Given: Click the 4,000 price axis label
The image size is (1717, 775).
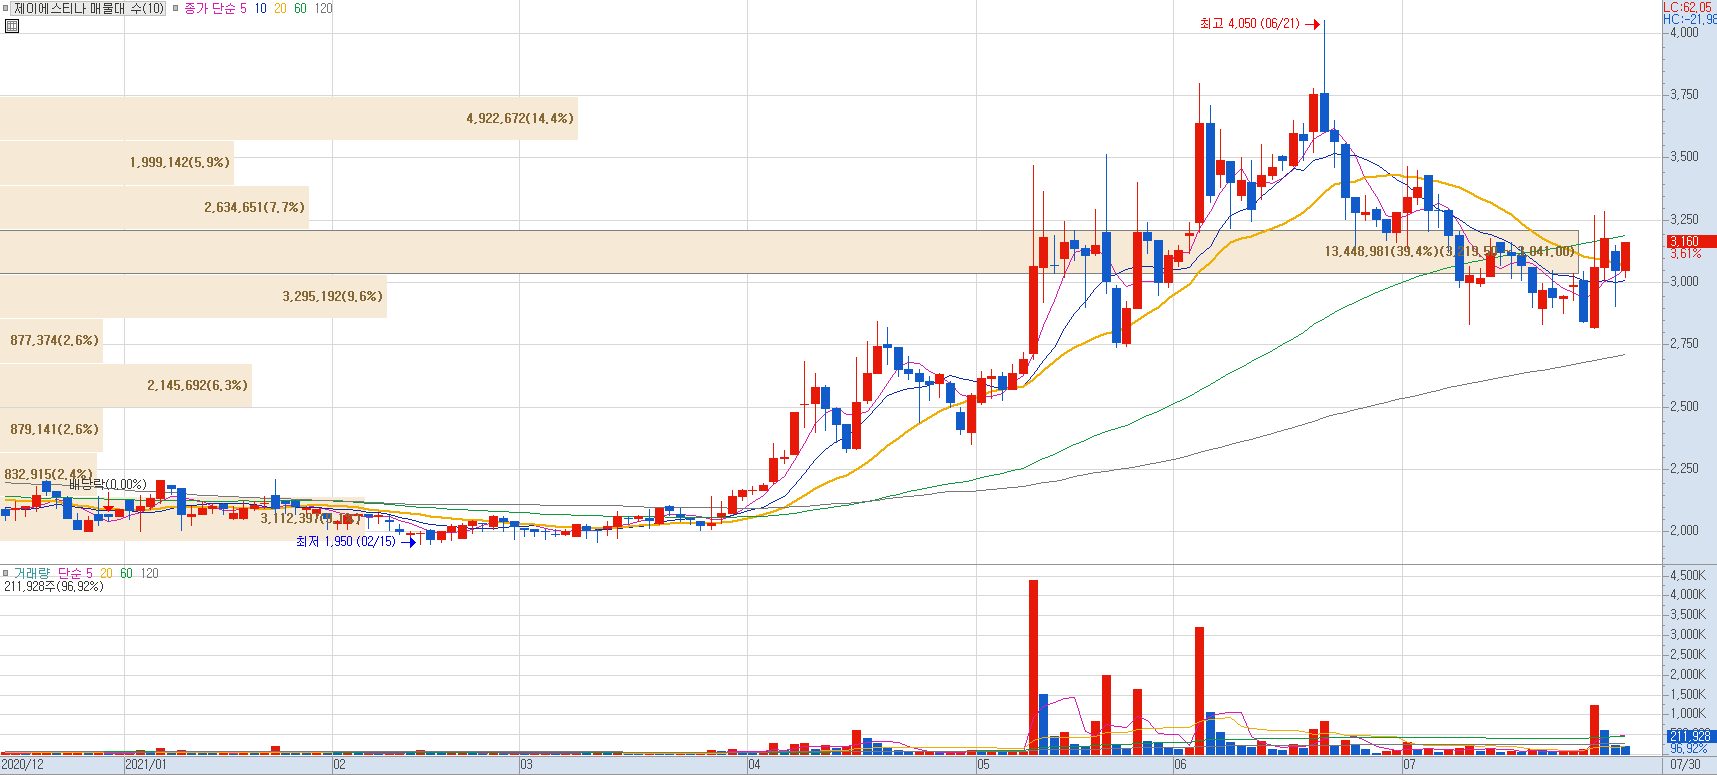Looking at the screenshot, I should pos(1684,32).
